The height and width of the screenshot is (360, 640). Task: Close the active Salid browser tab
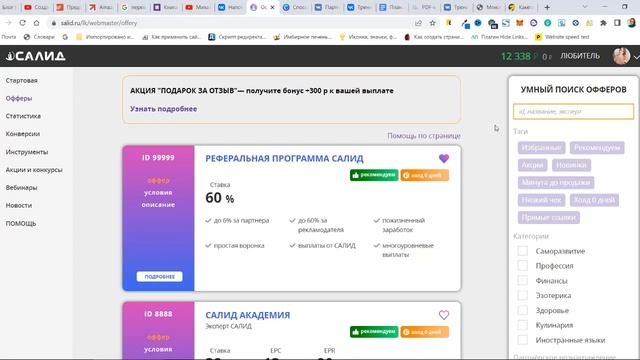pyautogui.click(x=272, y=7)
